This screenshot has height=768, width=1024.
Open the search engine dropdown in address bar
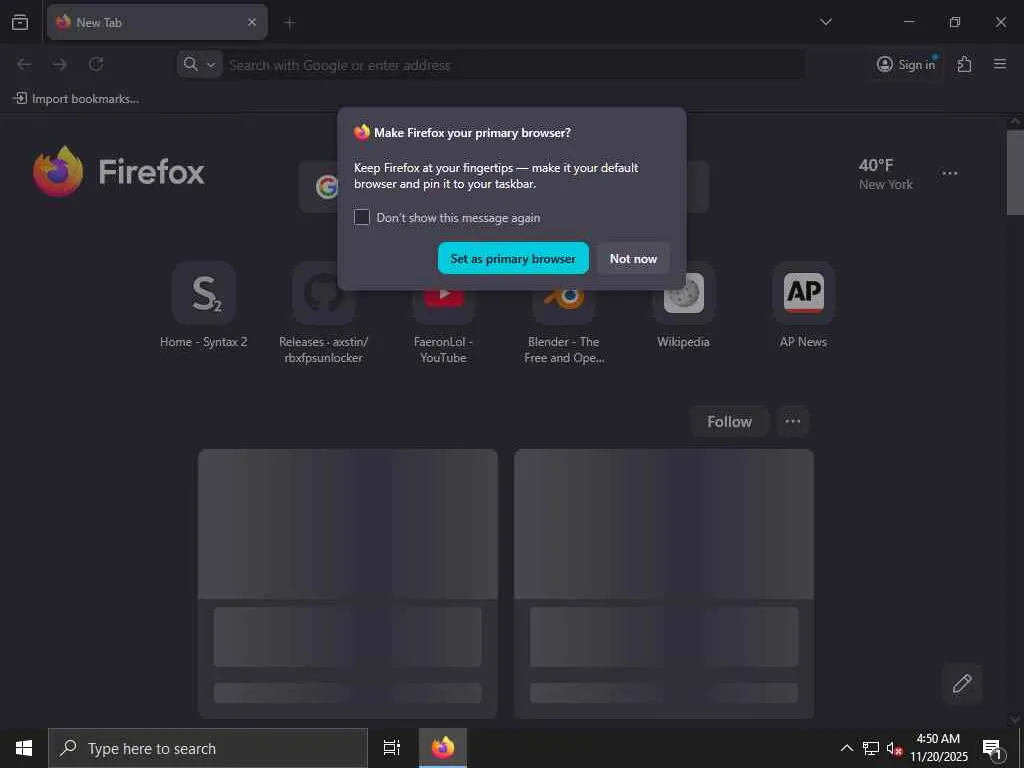[x=200, y=64]
